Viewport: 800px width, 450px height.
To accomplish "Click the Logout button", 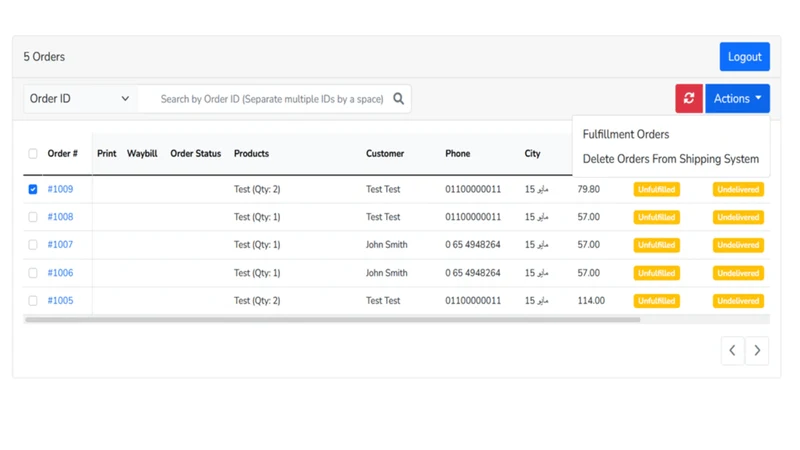I will [744, 57].
